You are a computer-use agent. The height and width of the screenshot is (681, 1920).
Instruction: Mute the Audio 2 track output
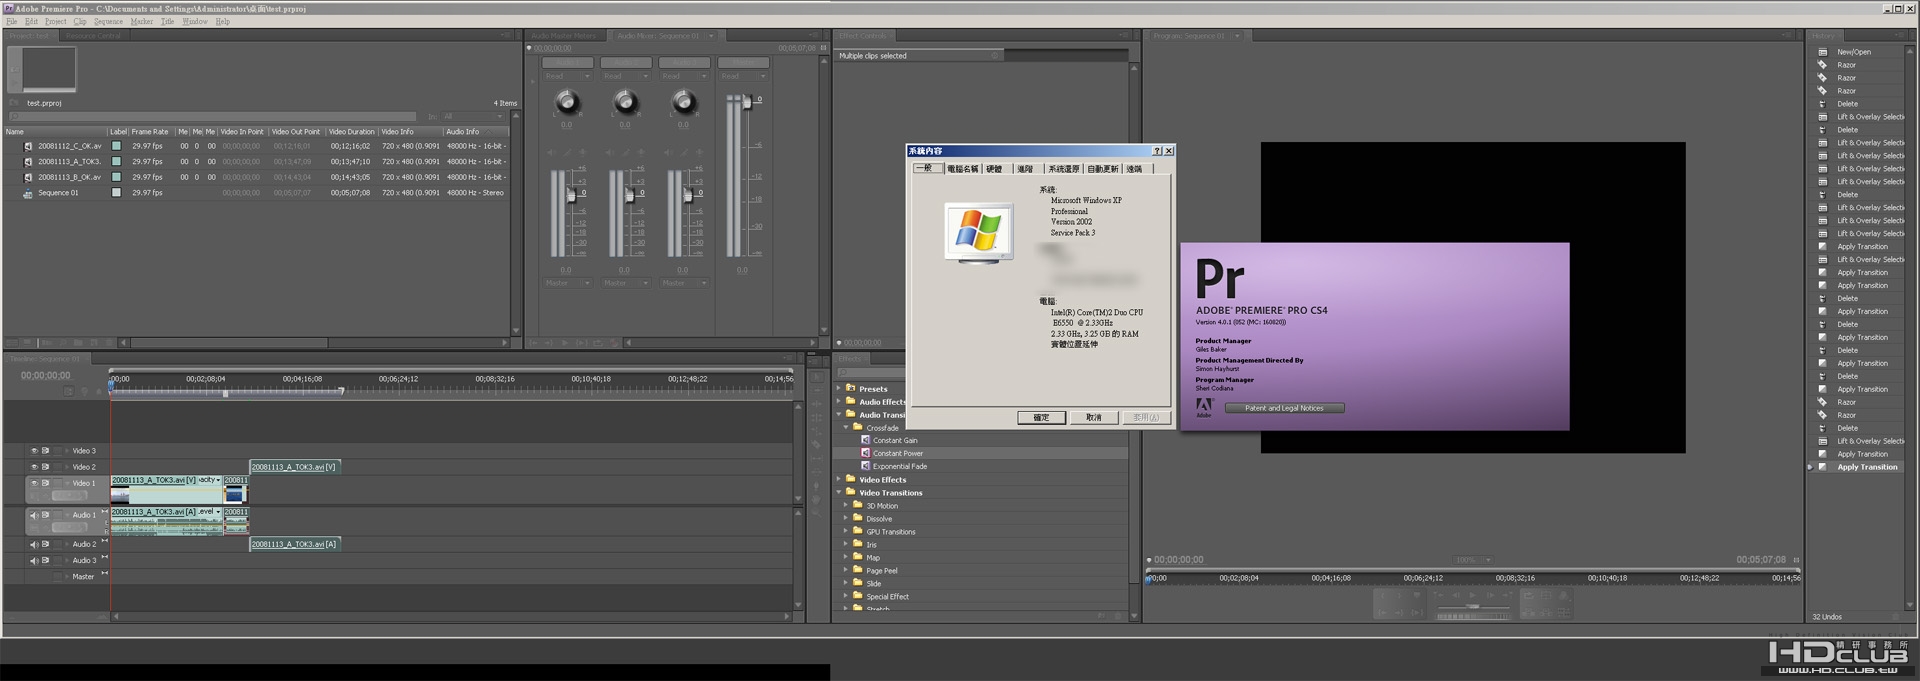click(34, 545)
